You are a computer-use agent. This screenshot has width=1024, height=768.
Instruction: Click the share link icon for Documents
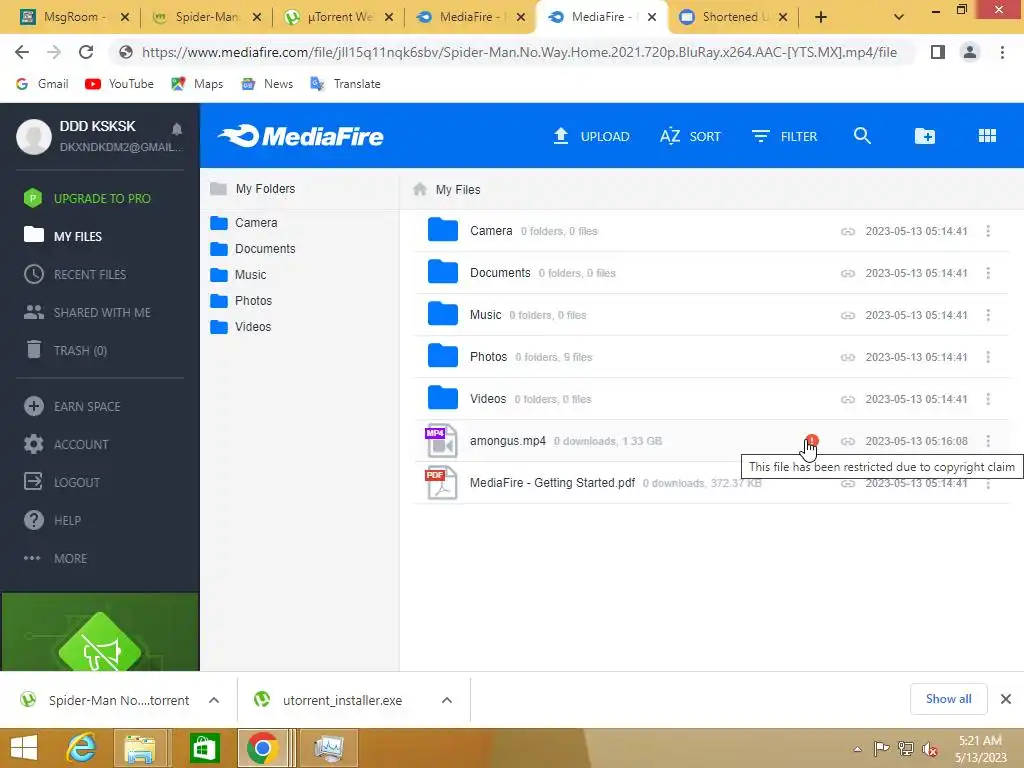pos(848,273)
